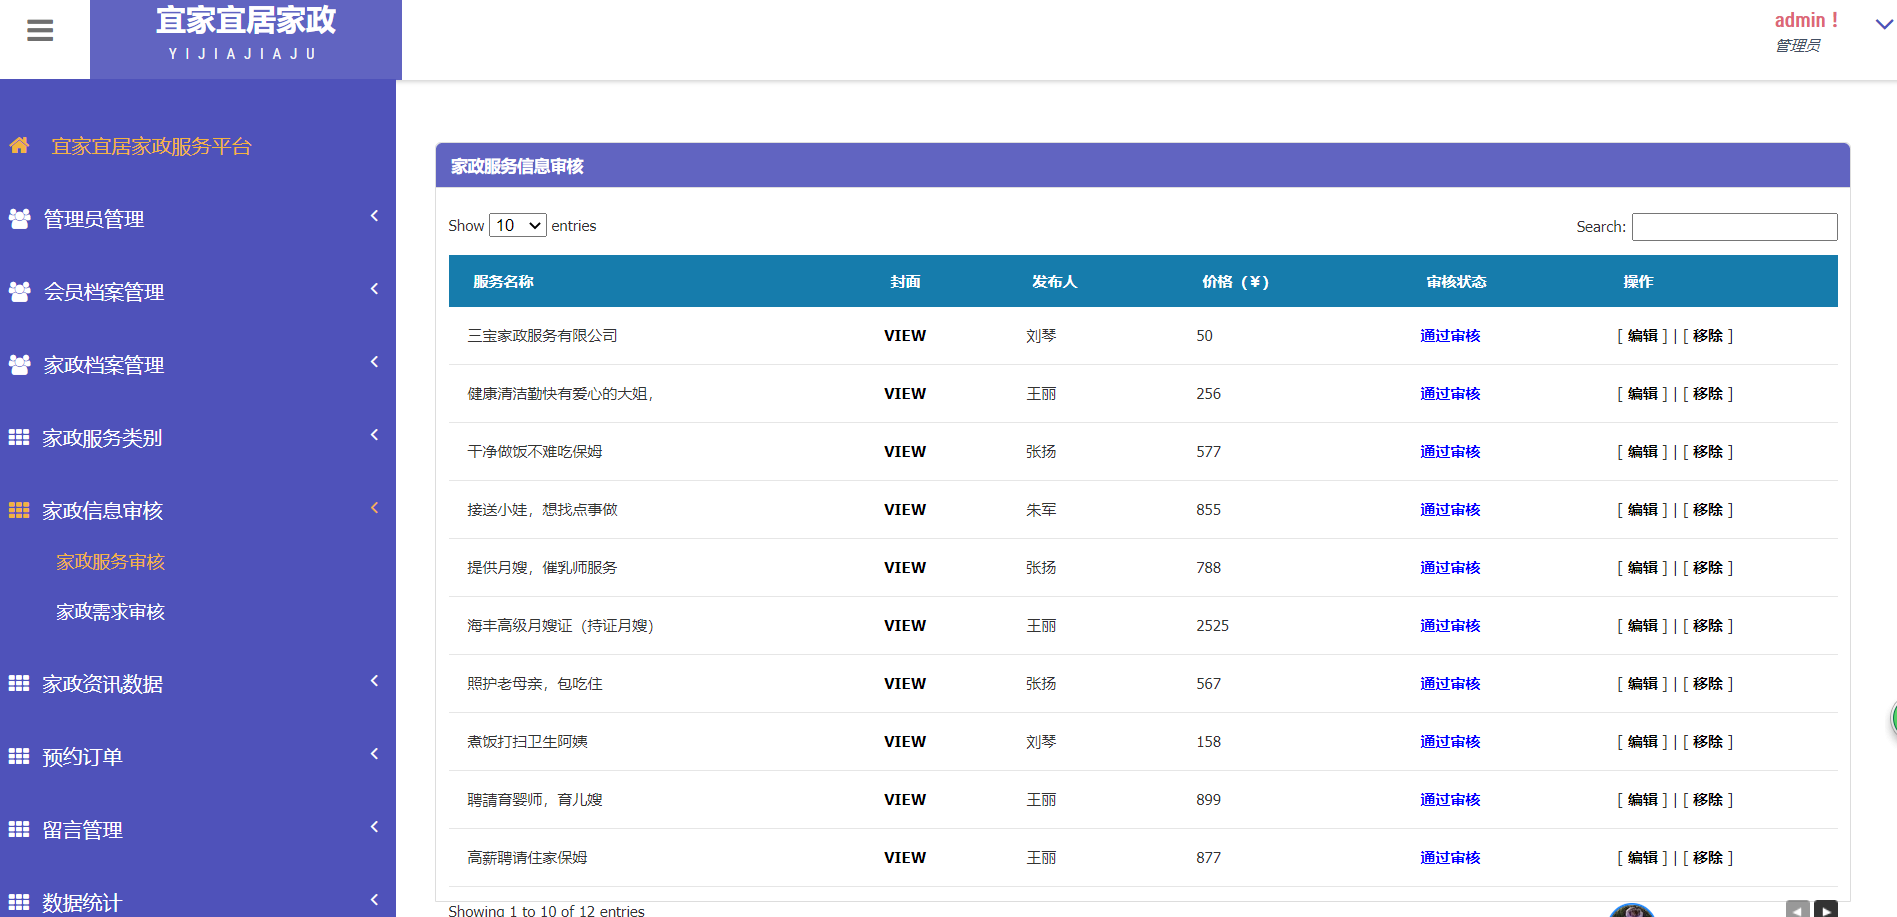This screenshot has width=1897, height=917.
Task: Click 通过审核 for 三宝家政服务有限公司
Action: click(x=1450, y=336)
